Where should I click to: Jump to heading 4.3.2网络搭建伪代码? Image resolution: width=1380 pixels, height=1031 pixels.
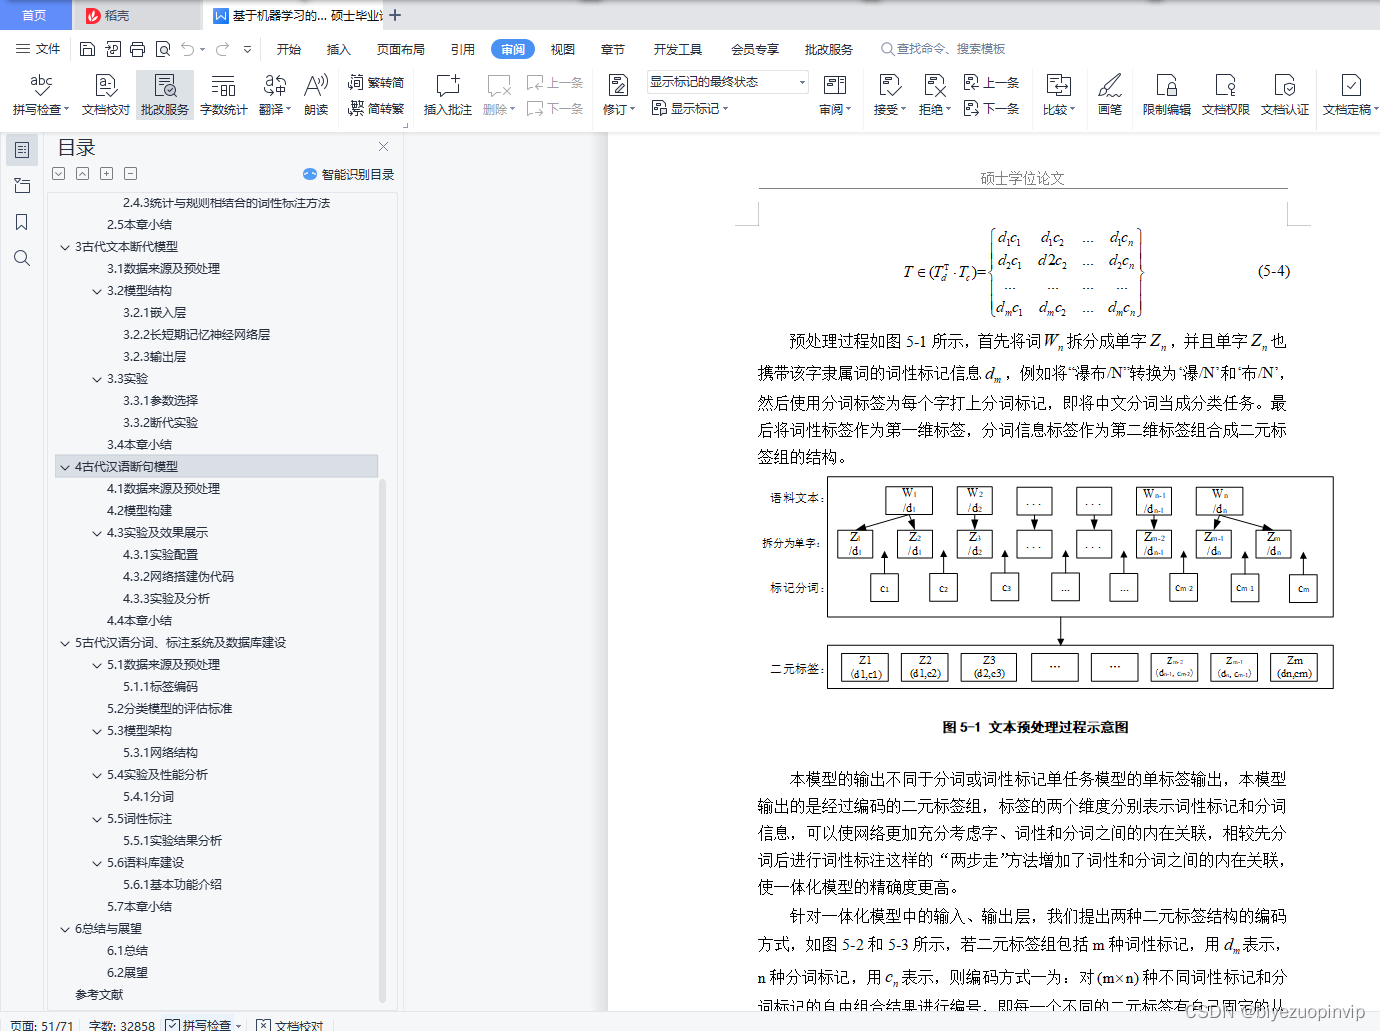(x=178, y=577)
